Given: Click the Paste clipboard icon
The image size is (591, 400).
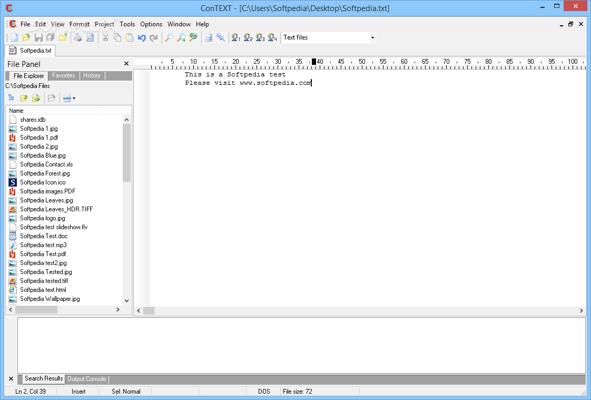Looking at the screenshot, I should pos(130,37).
